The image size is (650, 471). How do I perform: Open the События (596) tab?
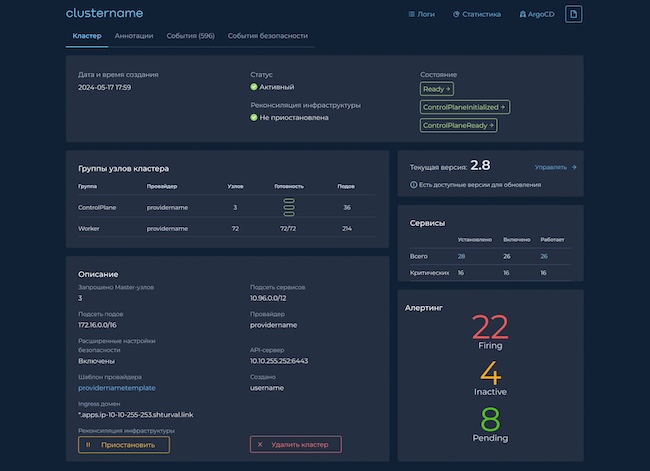coord(191,36)
